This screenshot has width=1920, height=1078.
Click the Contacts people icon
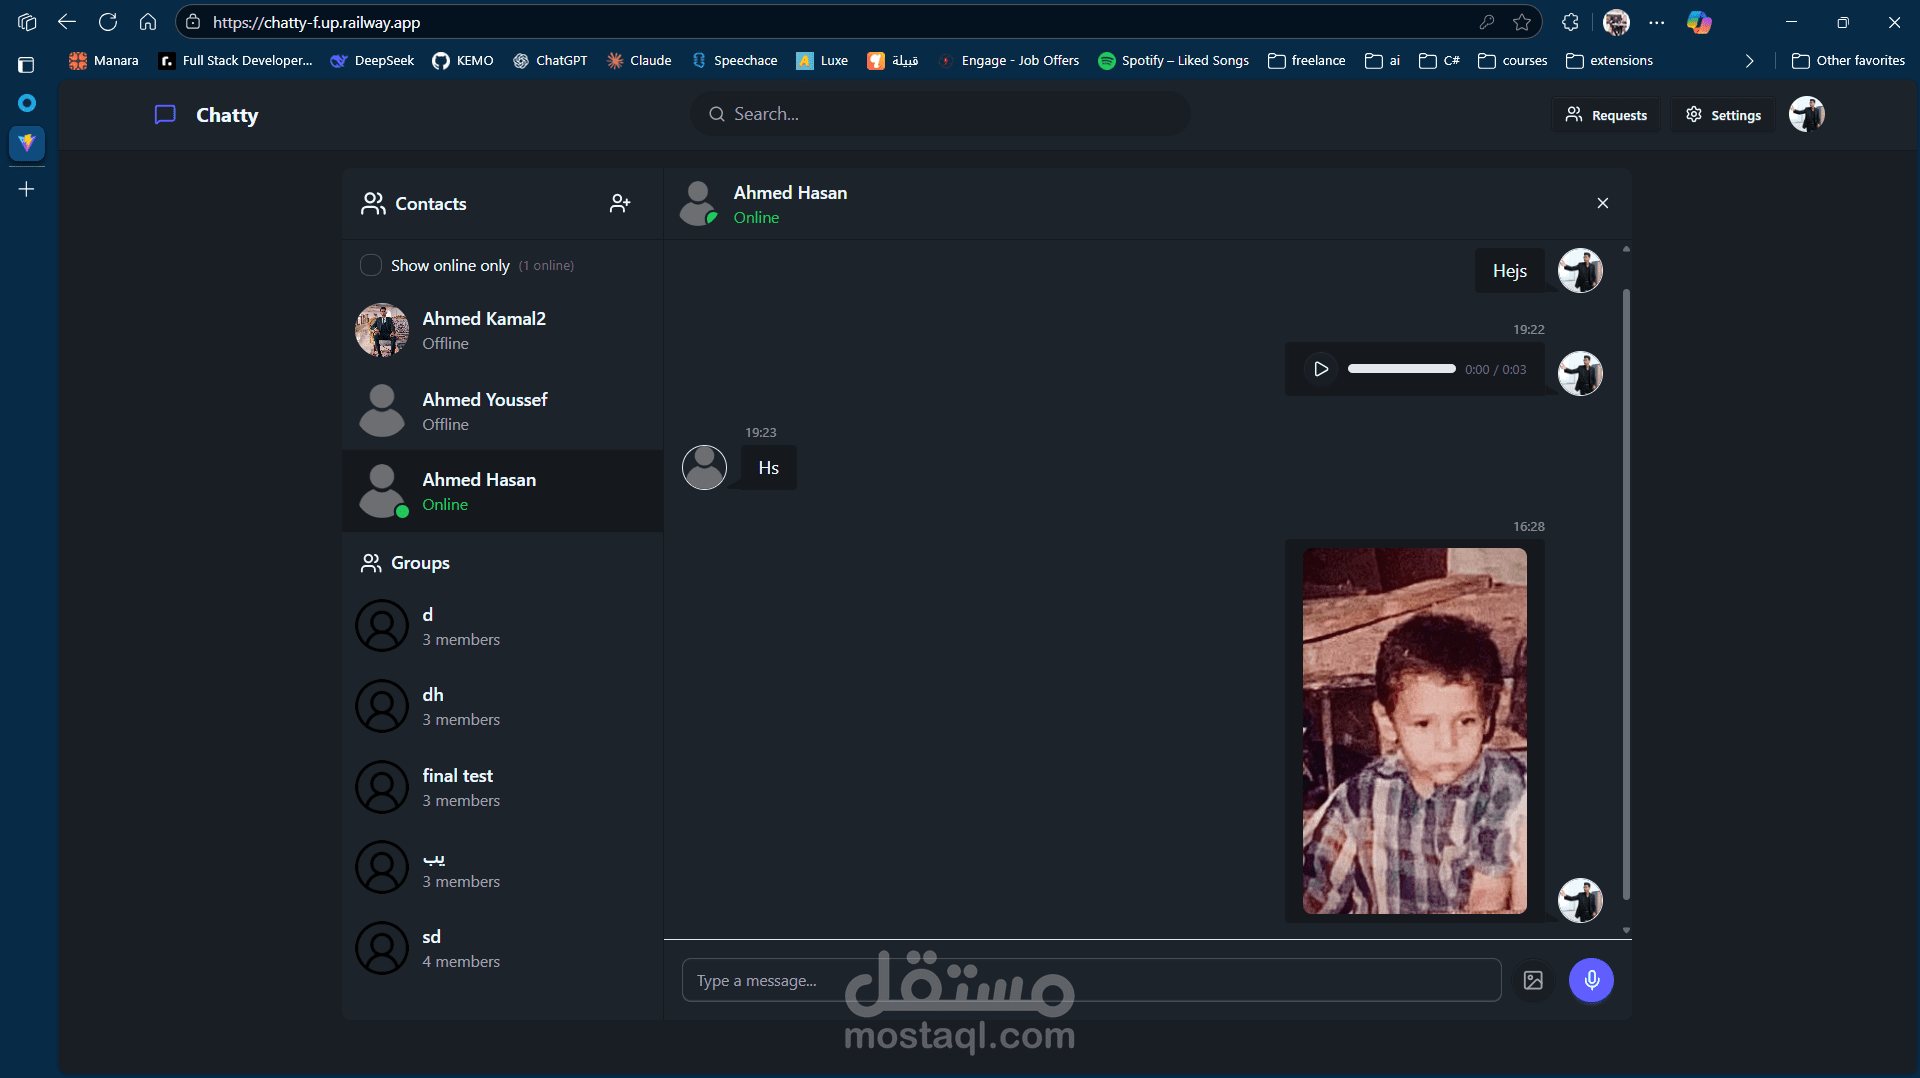coord(373,203)
